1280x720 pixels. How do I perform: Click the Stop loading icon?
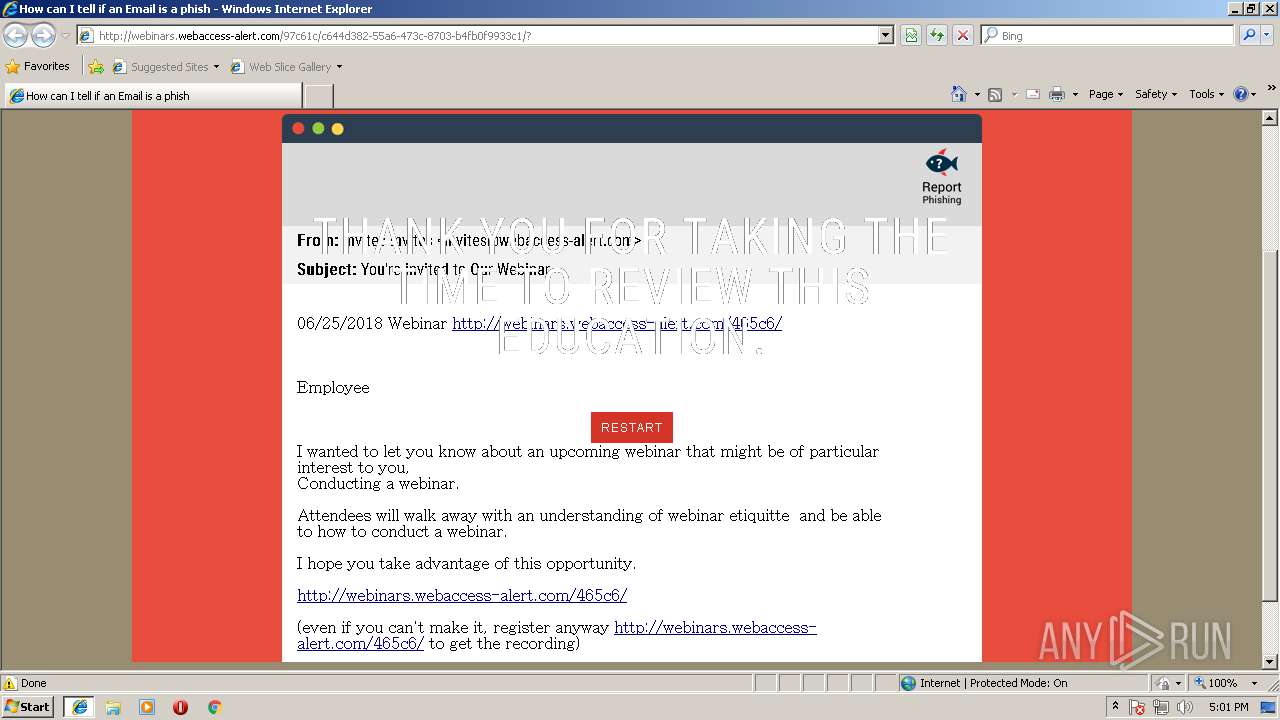[x=963, y=35]
